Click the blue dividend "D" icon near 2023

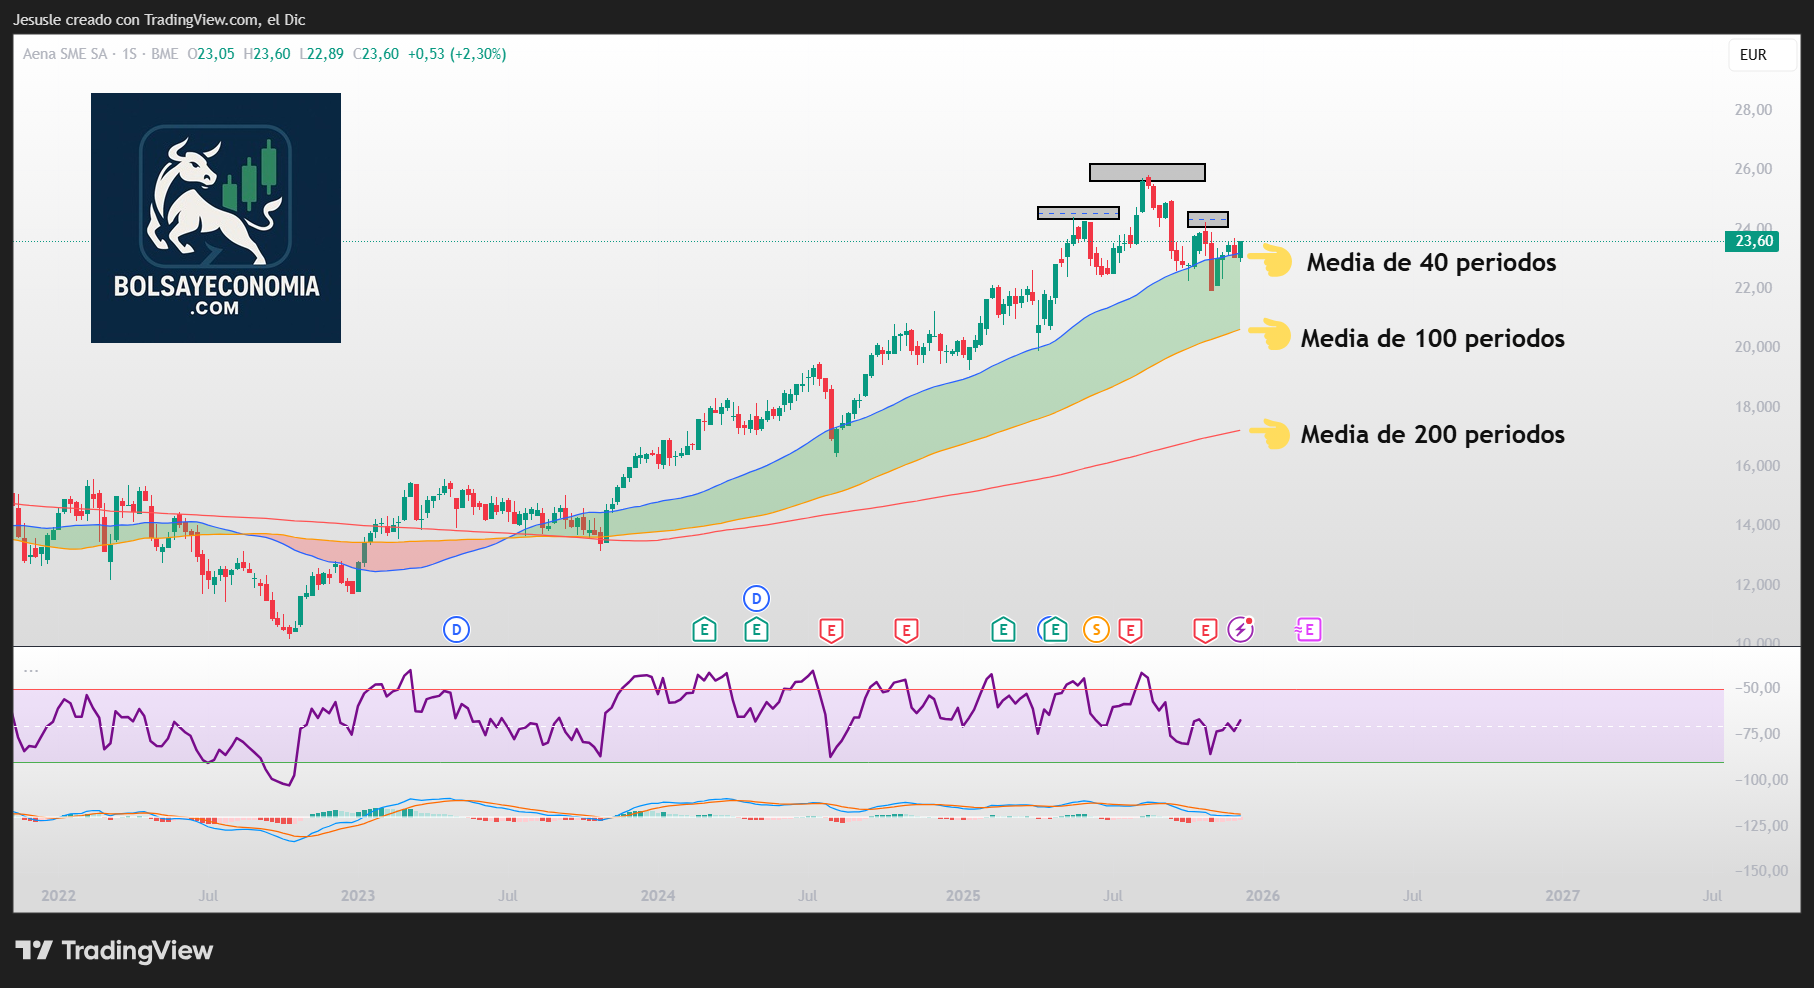pos(456,630)
